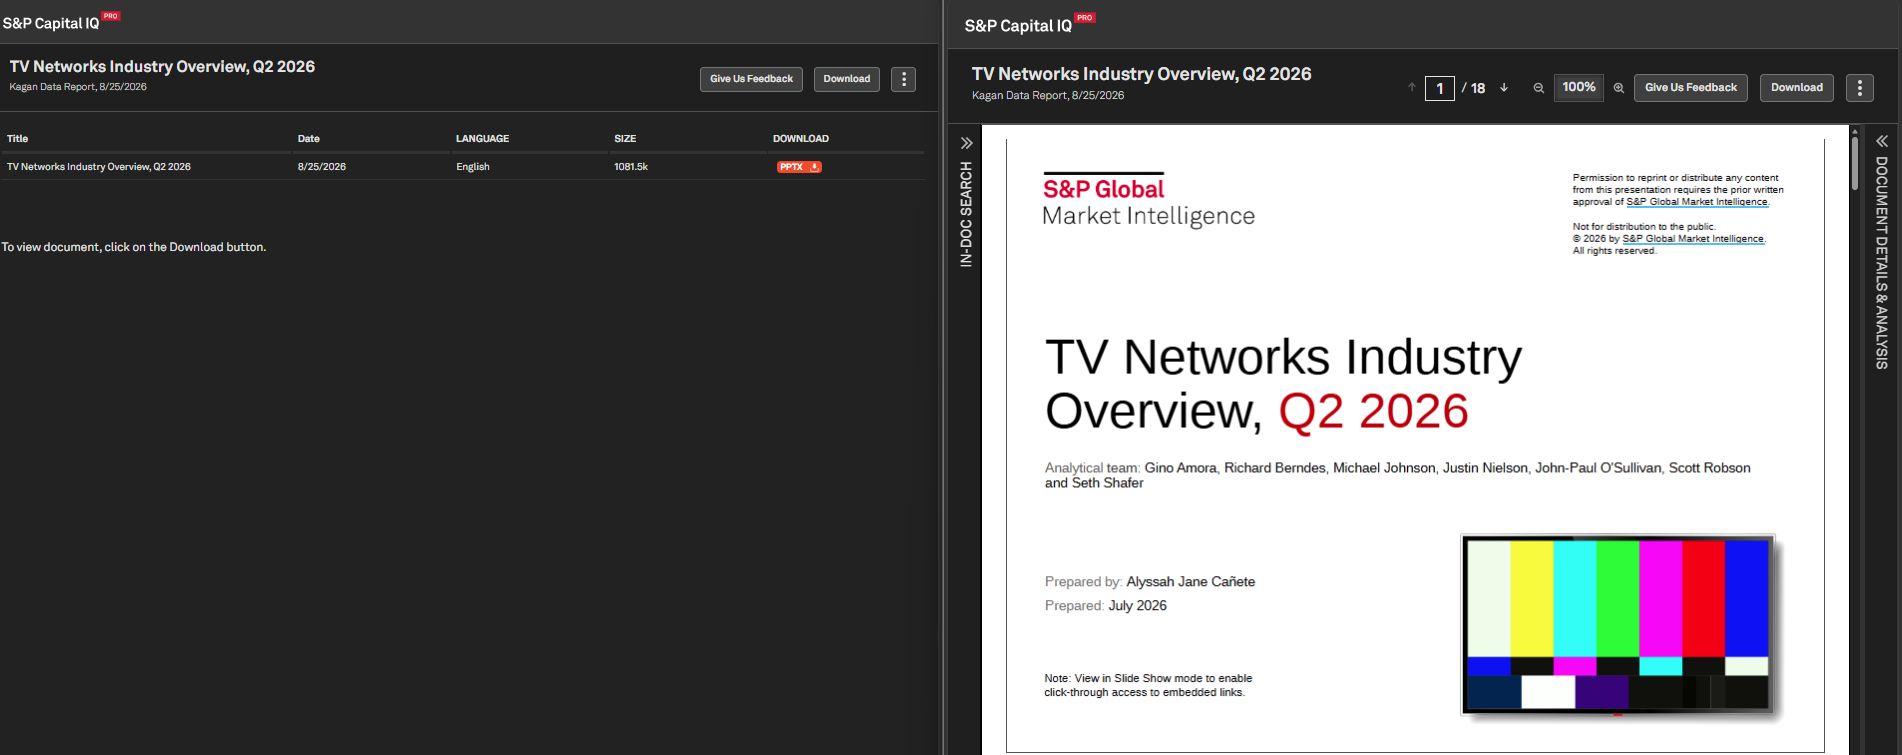Viewport: 1902px width, 755px height.
Task: Click the page number input field
Action: [1440, 88]
